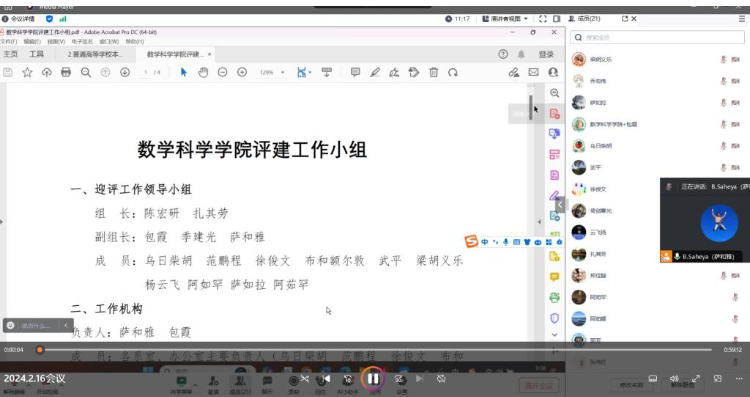Bookmark file with the star icon

pos(27,72)
